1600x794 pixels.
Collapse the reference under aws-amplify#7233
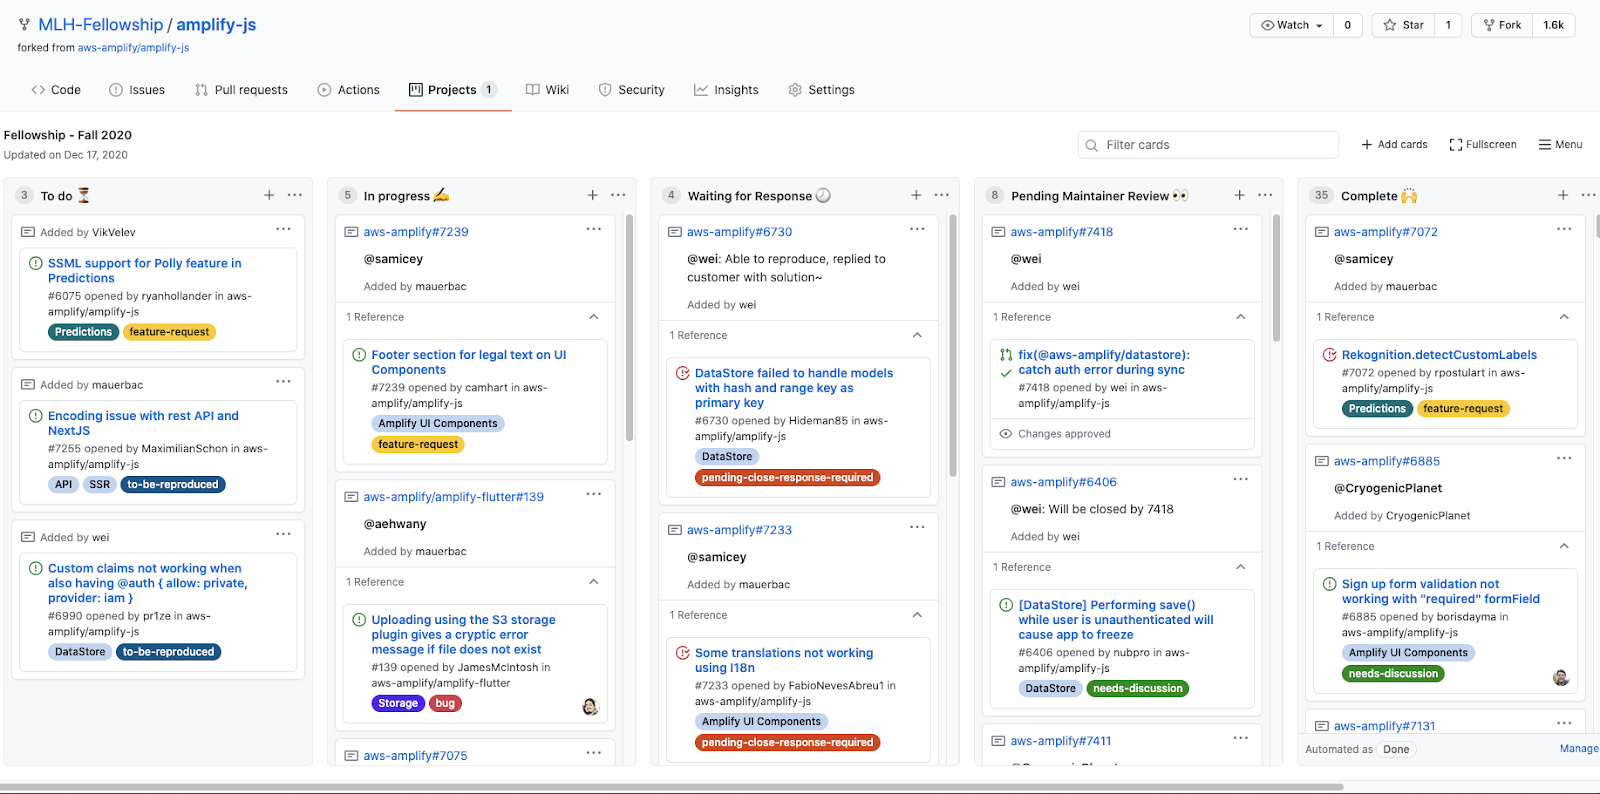(918, 615)
